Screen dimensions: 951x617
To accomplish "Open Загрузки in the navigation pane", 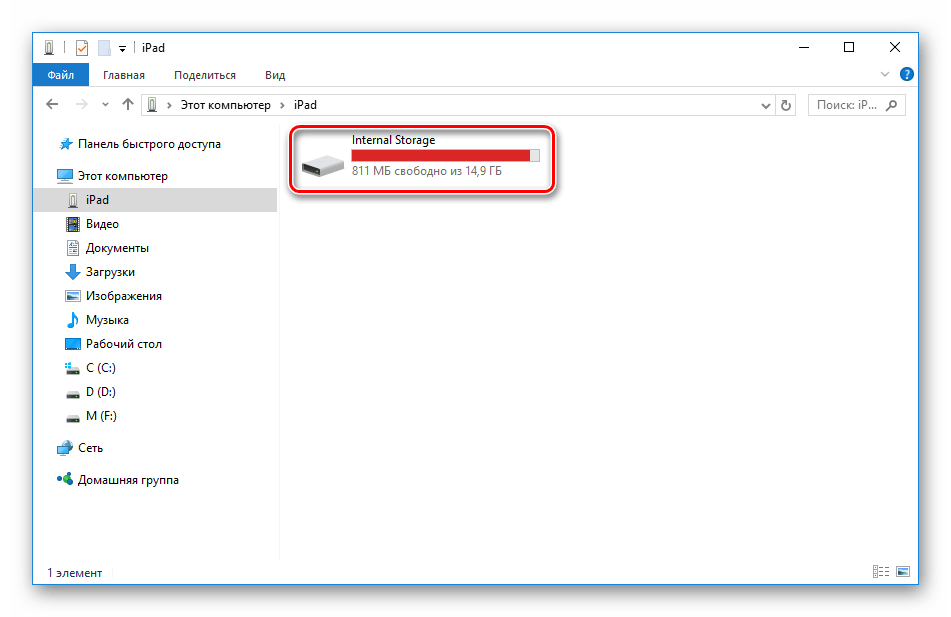I will (x=110, y=272).
